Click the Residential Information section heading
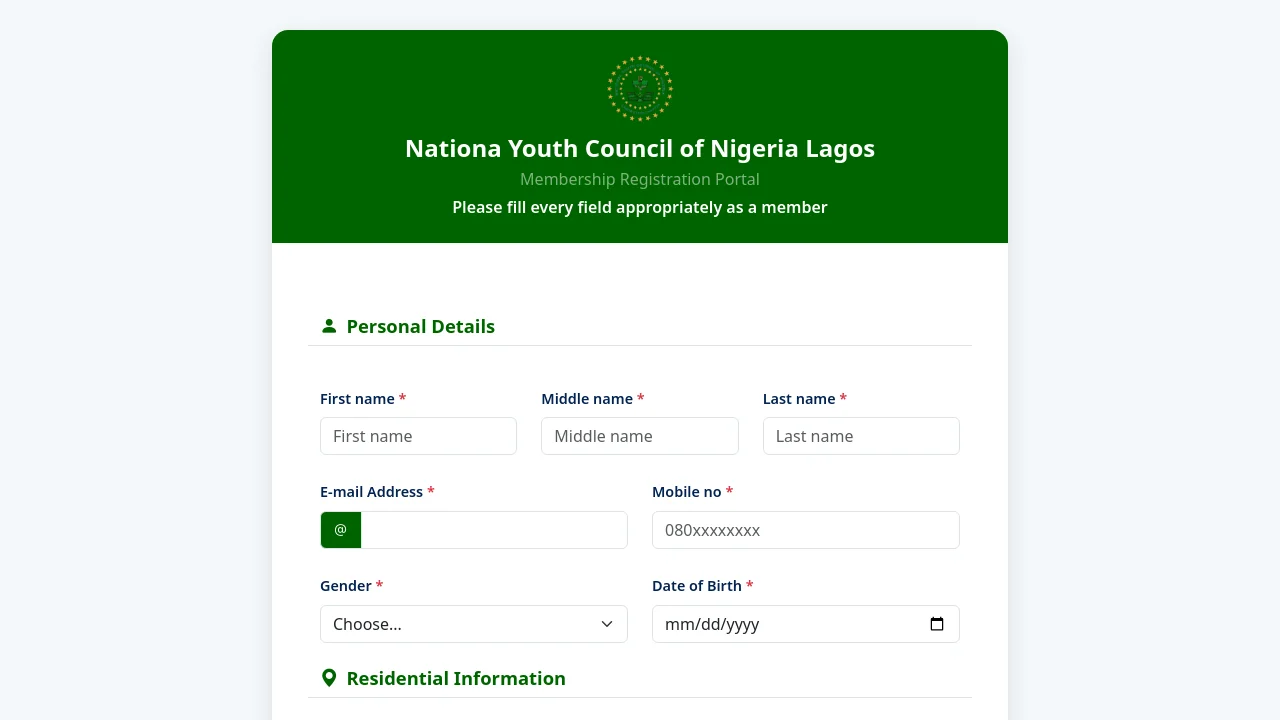 pos(456,678)
